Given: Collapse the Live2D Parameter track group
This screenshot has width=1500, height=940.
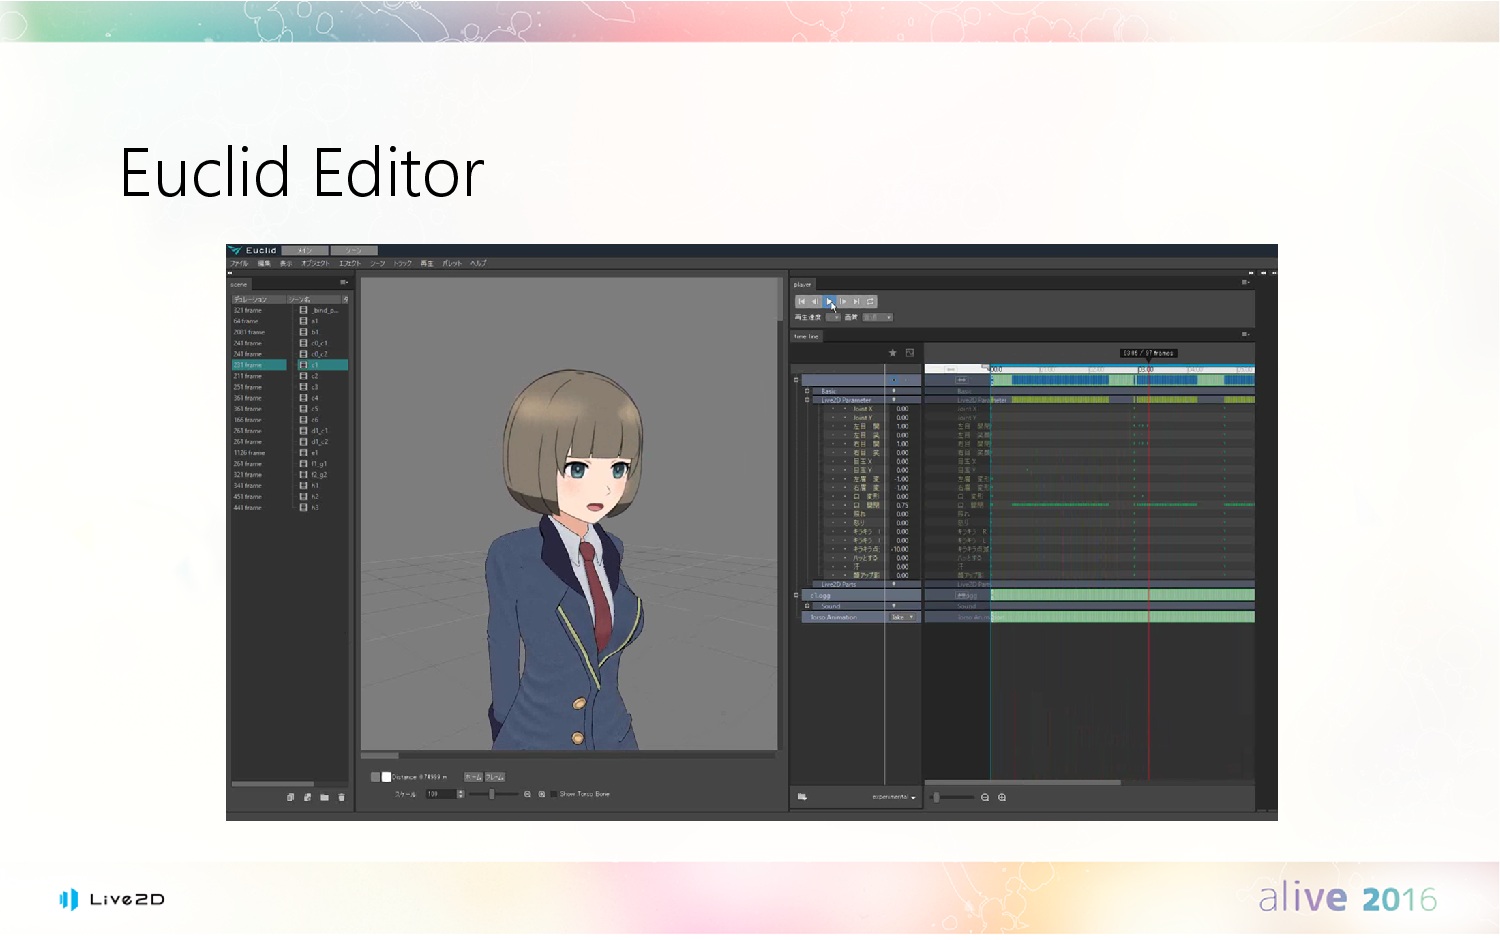Looking at the screenshot, I should pyautogui.click(x=807, y=400).
